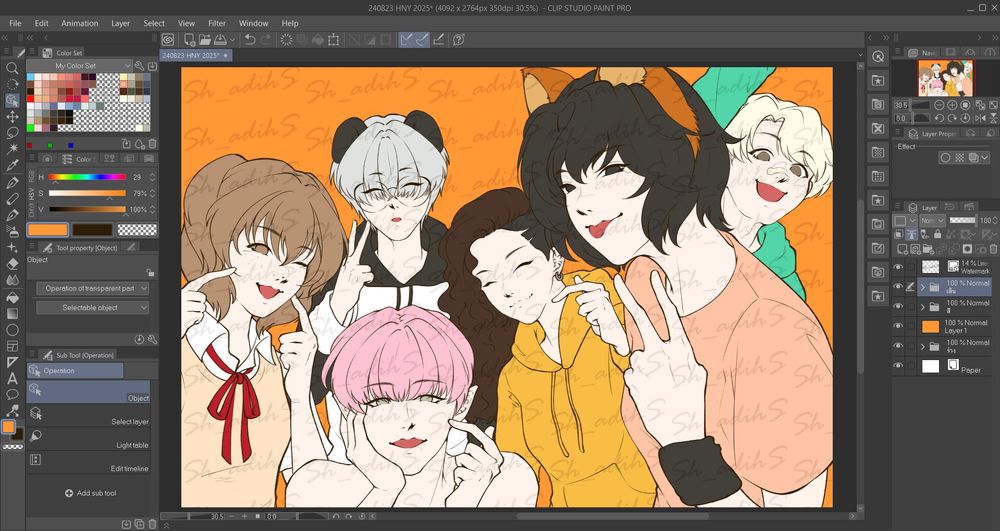The height and width of the screenshot is (531, 1000).
Task: Click the Hue slider in Color panel
Action: pos(87,177)
